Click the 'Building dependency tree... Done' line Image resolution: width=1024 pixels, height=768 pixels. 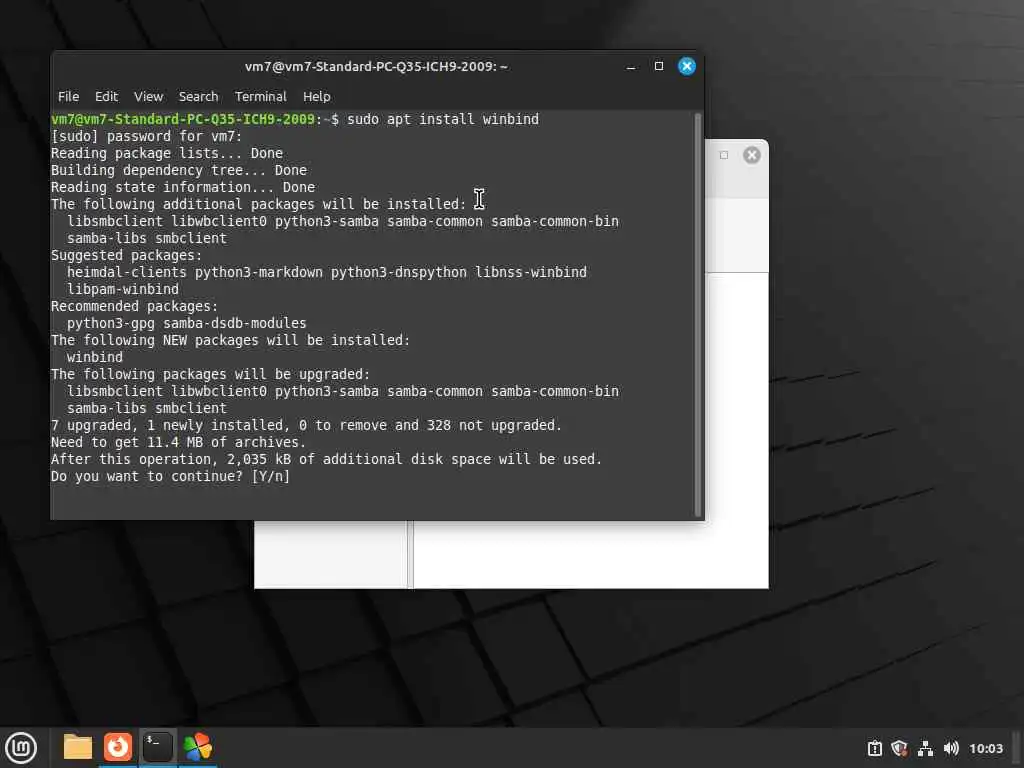tap(179, 170)
